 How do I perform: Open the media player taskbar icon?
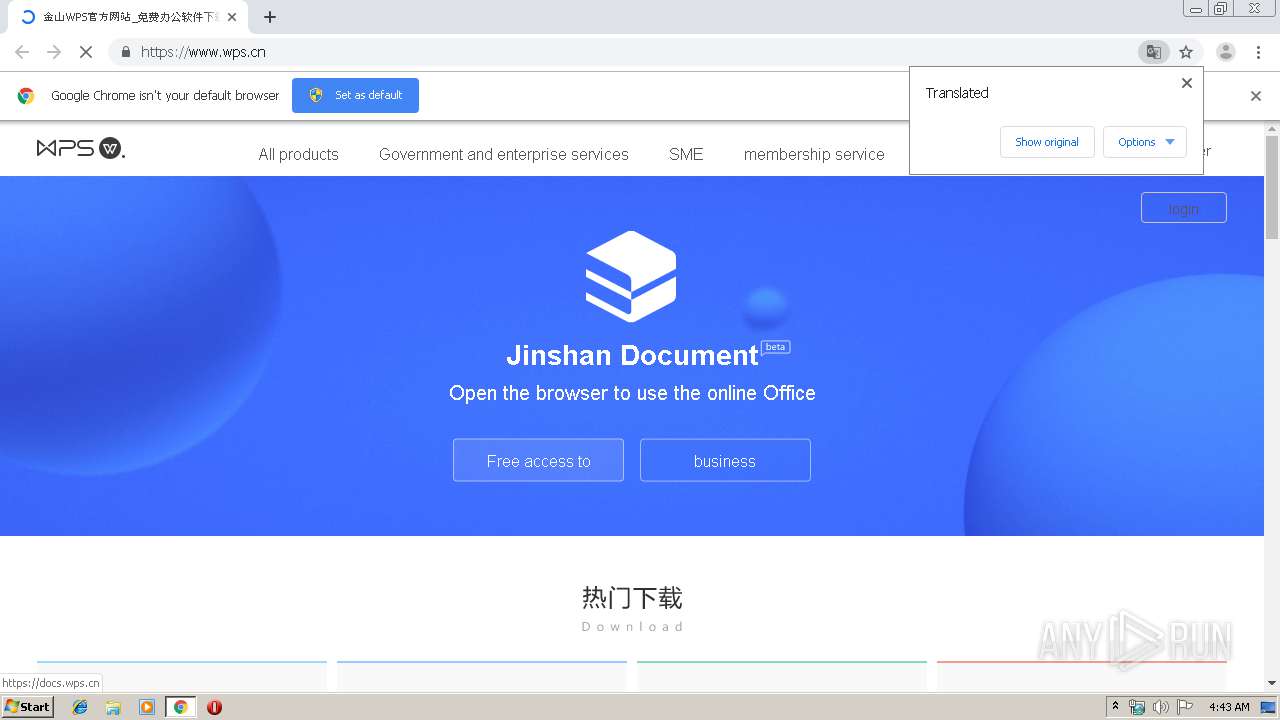pos(147,707)
